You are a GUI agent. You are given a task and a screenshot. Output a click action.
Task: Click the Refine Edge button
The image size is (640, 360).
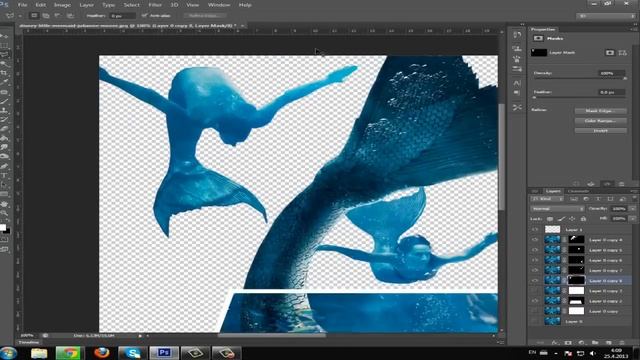coord(205,16)
